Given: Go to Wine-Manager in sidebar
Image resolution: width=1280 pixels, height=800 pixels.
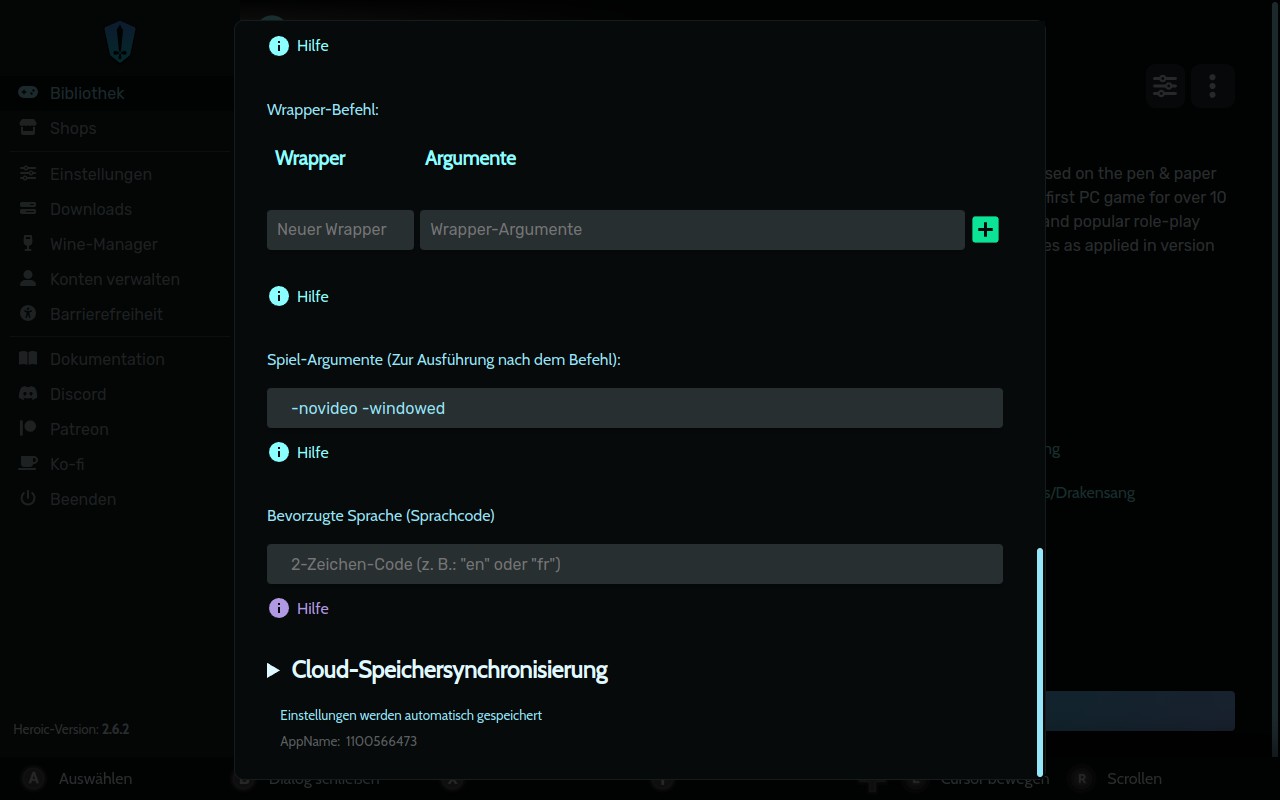Looking at the screenshot, I should coord(103,244).
